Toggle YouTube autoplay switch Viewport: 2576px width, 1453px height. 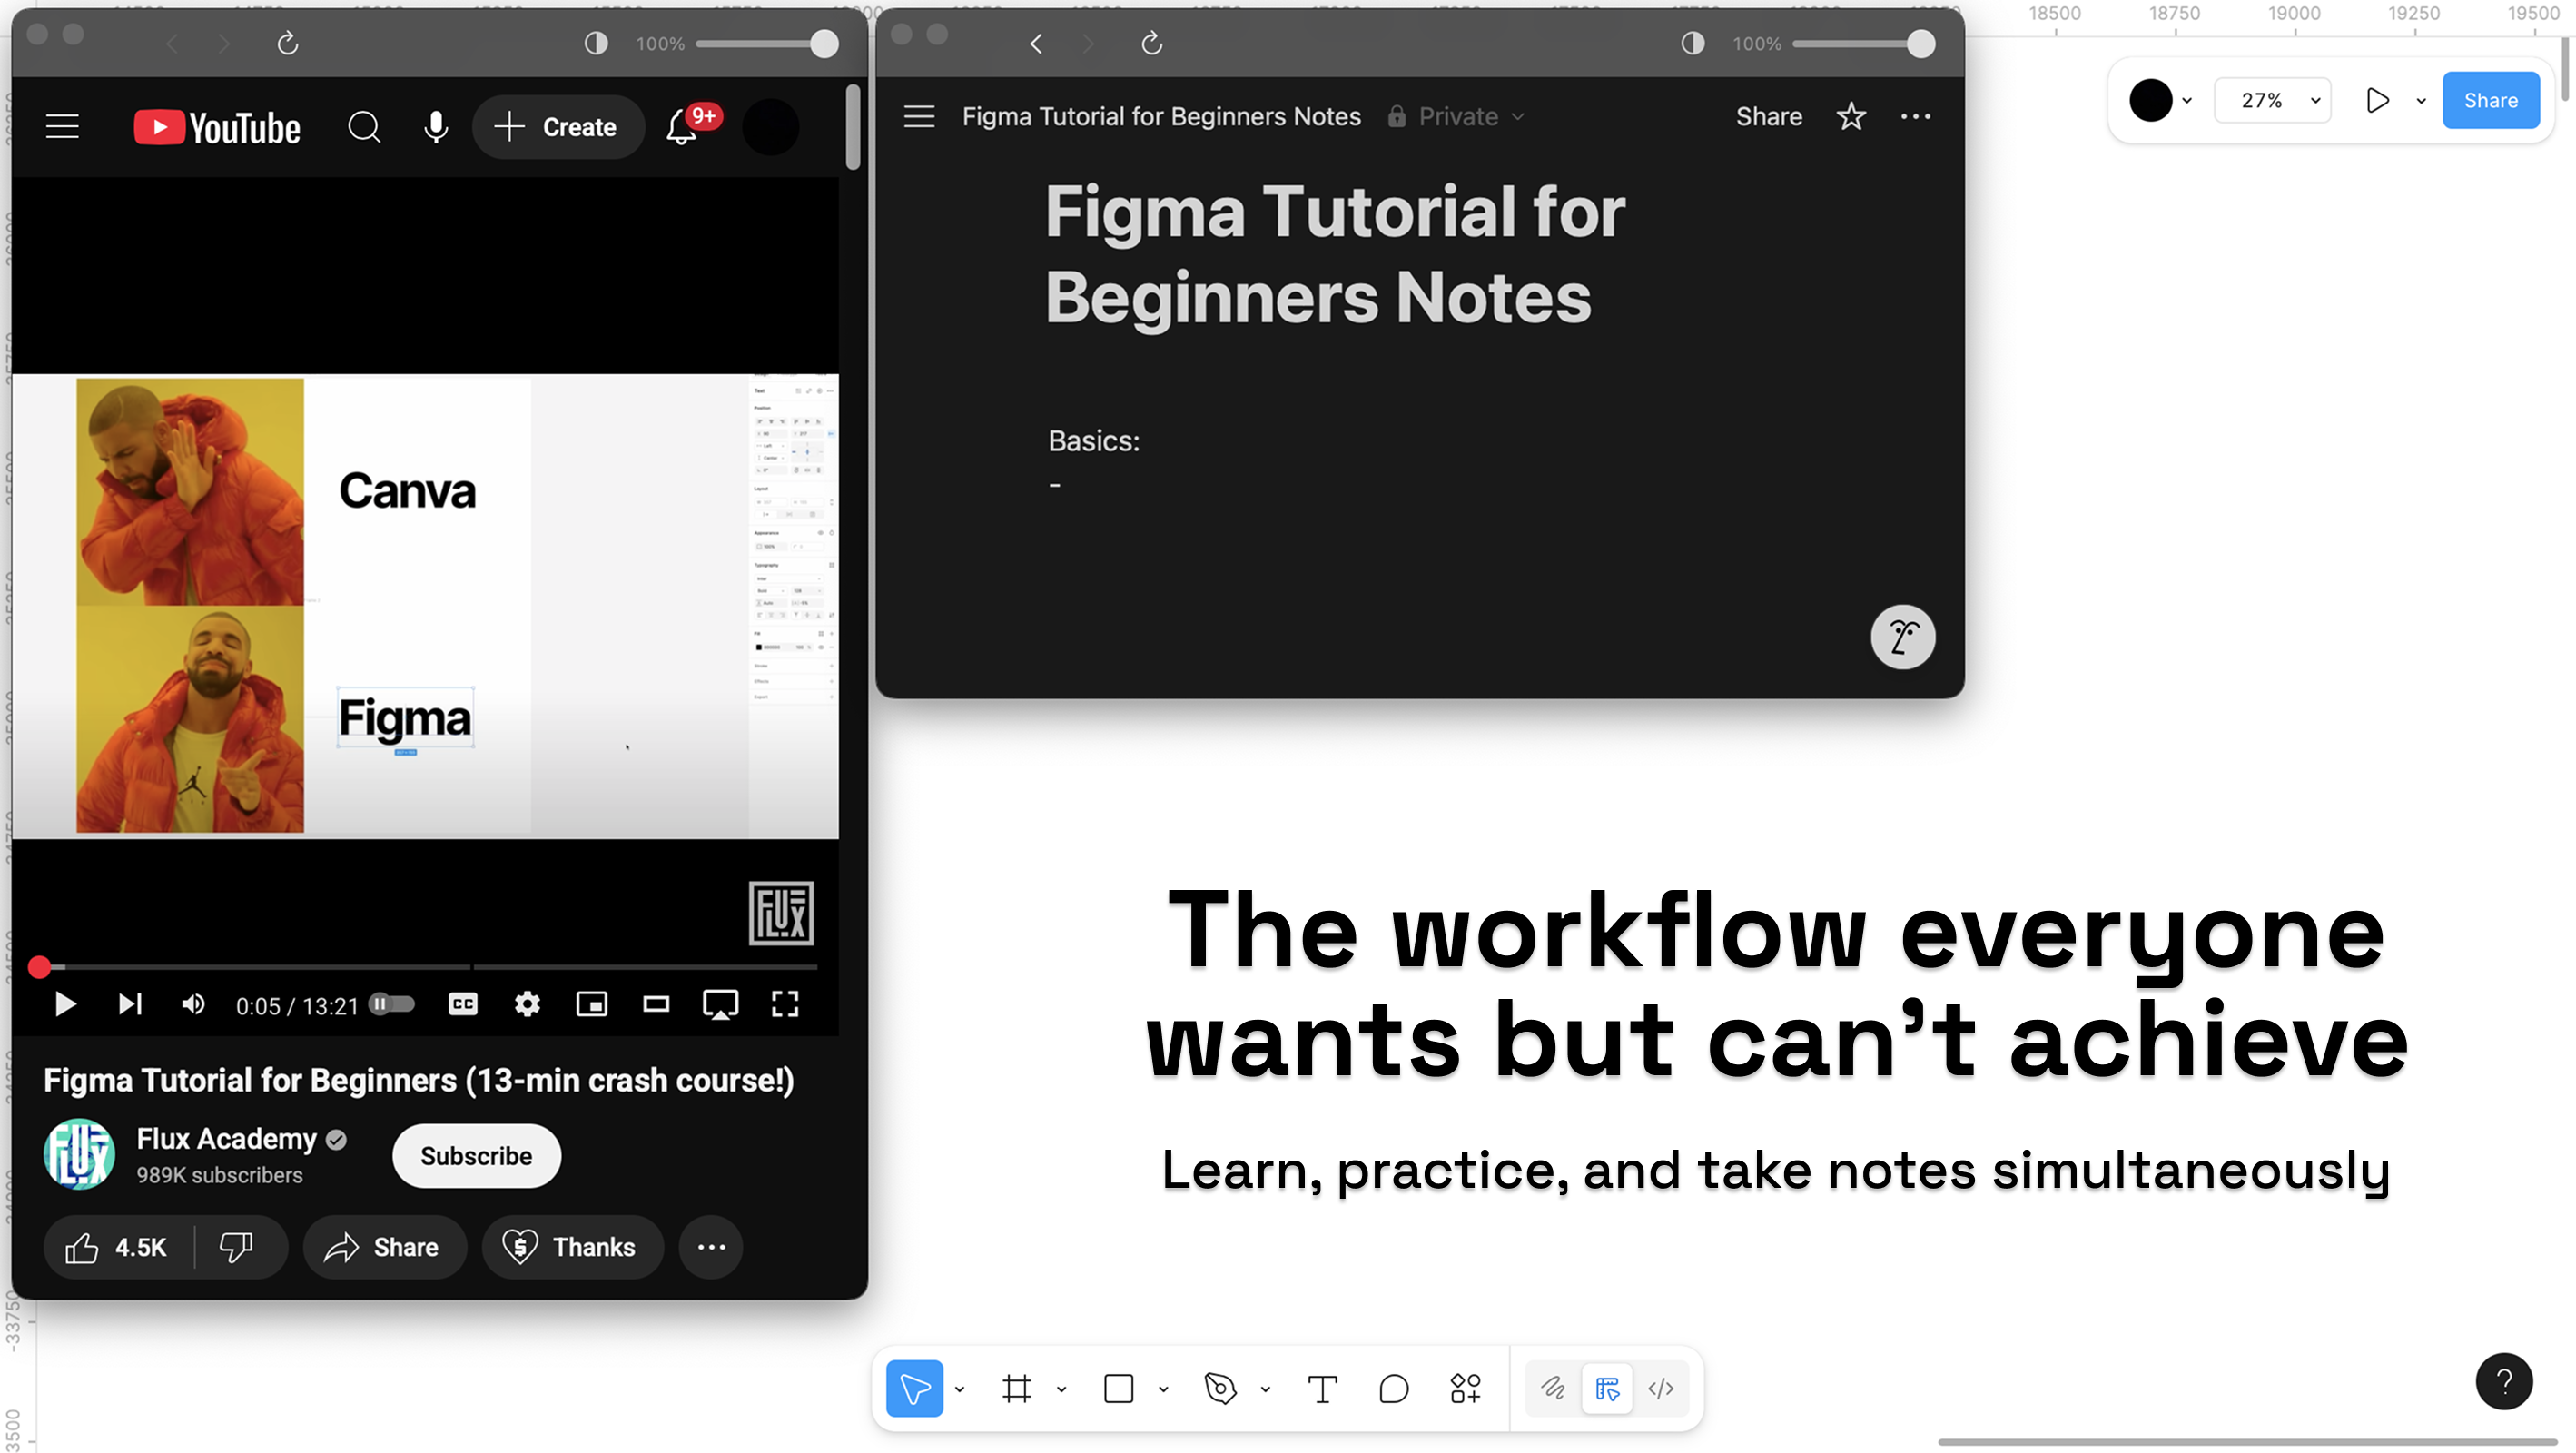[391, 1004]
